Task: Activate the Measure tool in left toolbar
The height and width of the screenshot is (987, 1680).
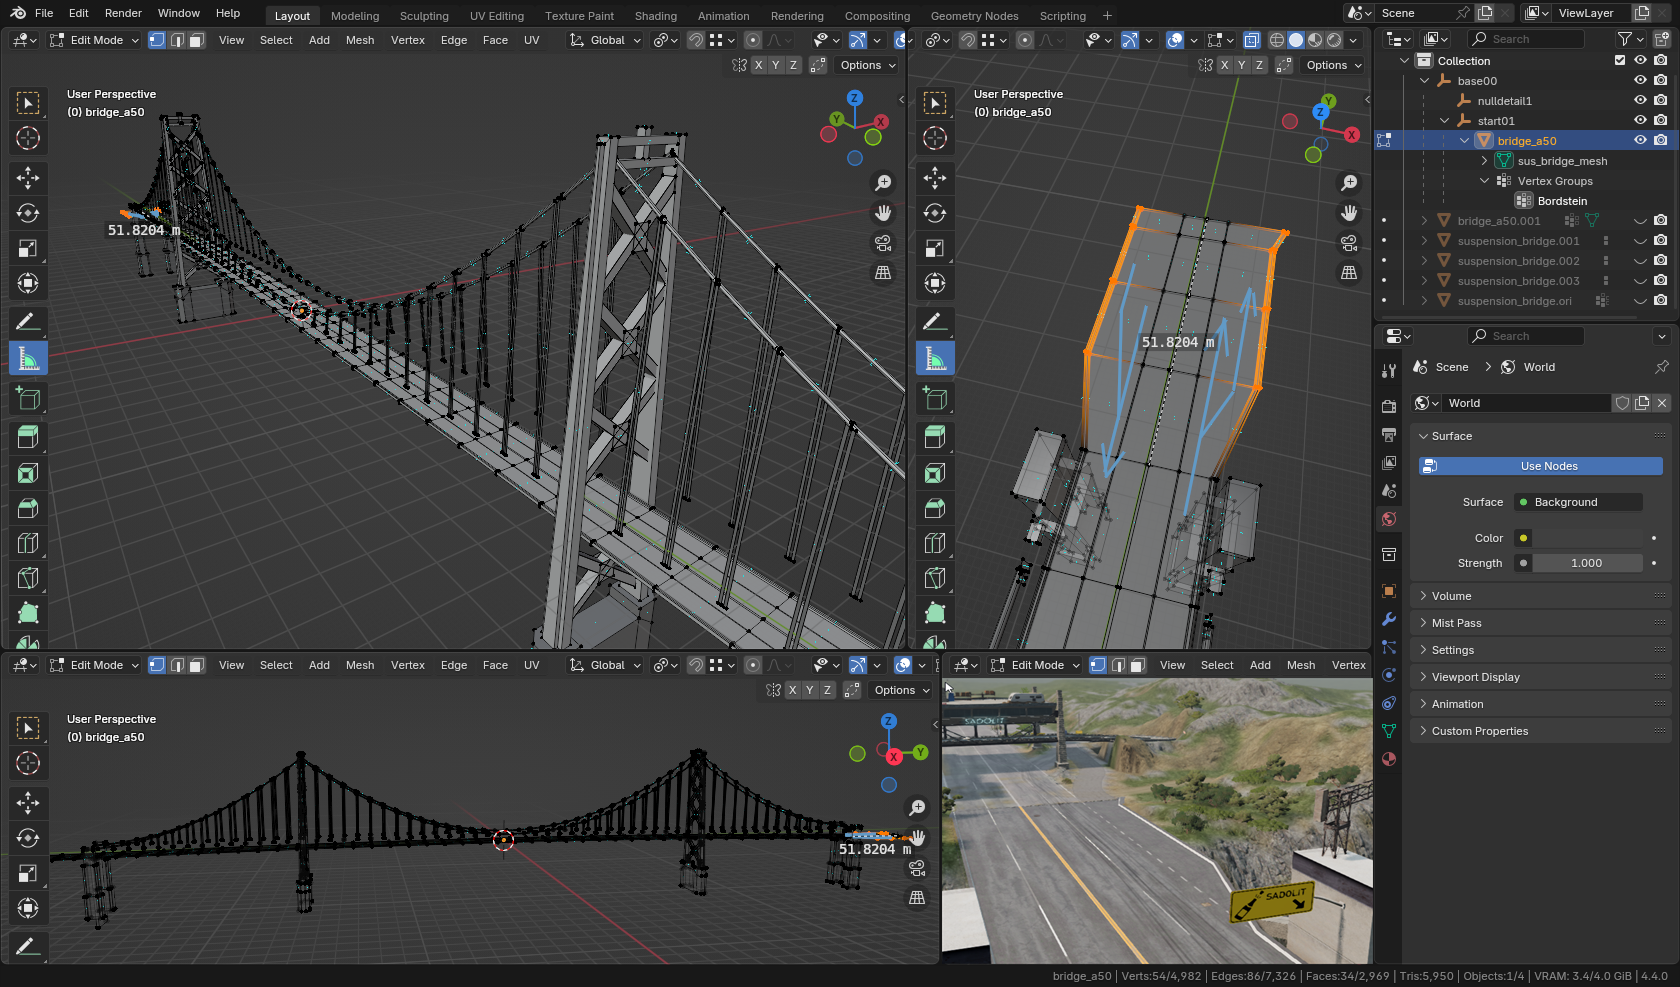Action: pos(28,358)
